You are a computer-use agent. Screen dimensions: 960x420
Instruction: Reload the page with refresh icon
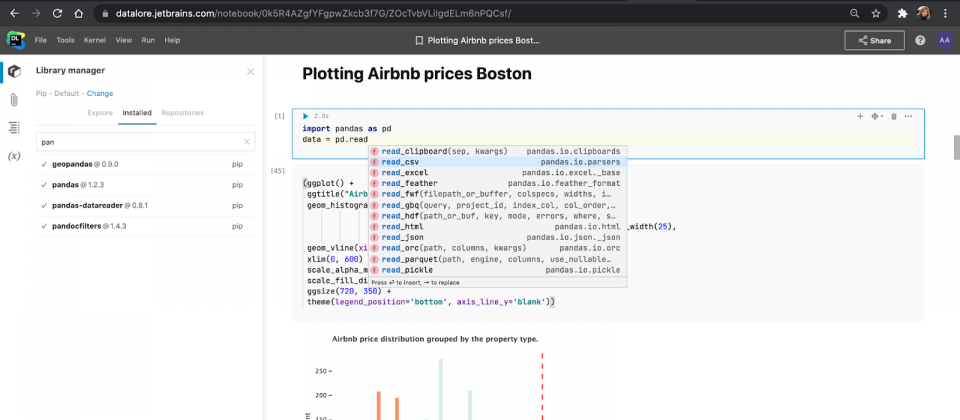point(57,13)
